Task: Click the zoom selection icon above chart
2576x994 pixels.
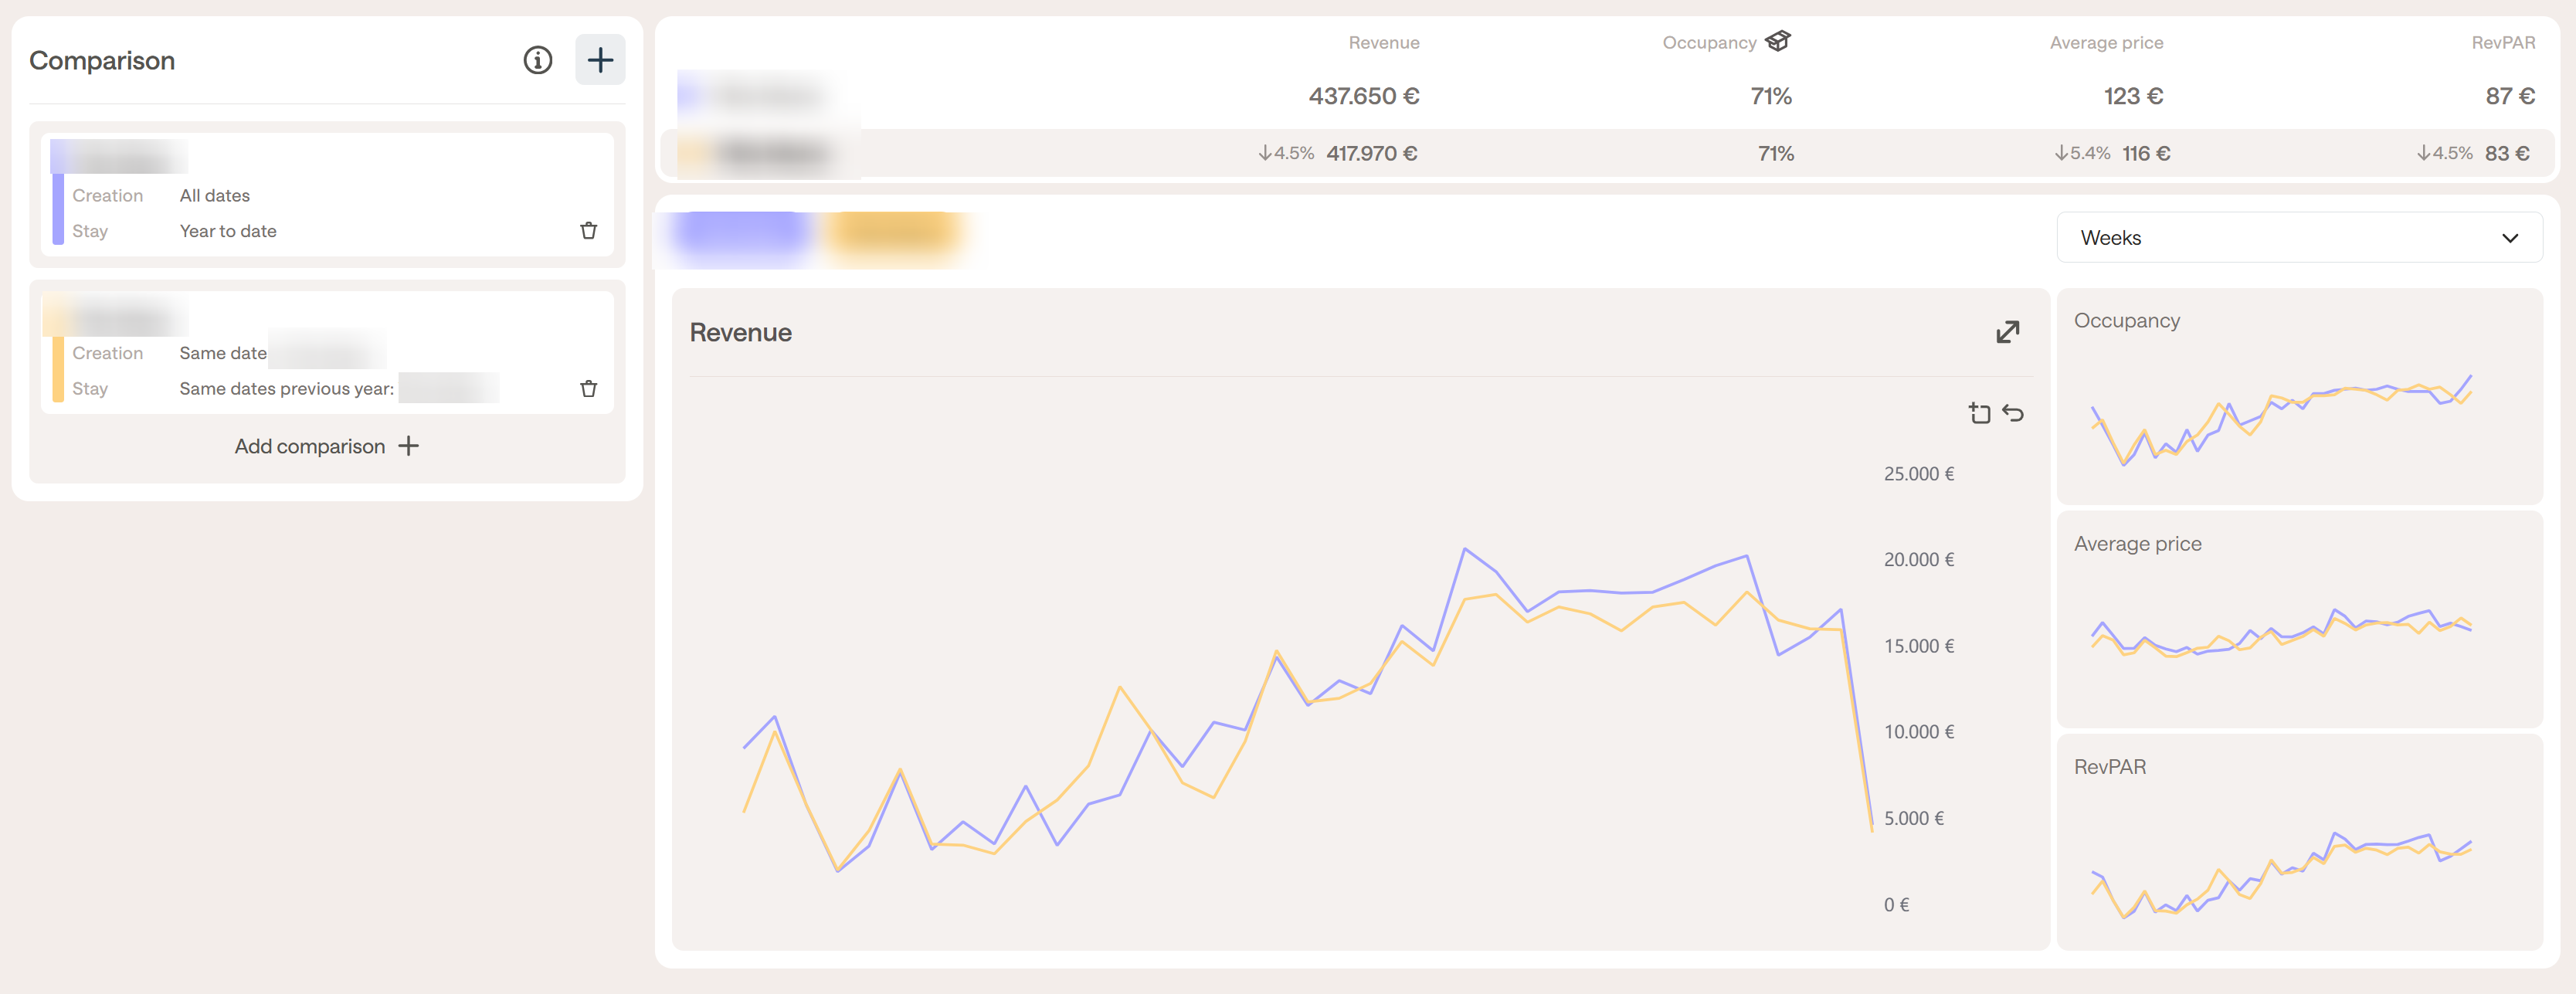Action: click(x=1979, y=413)
